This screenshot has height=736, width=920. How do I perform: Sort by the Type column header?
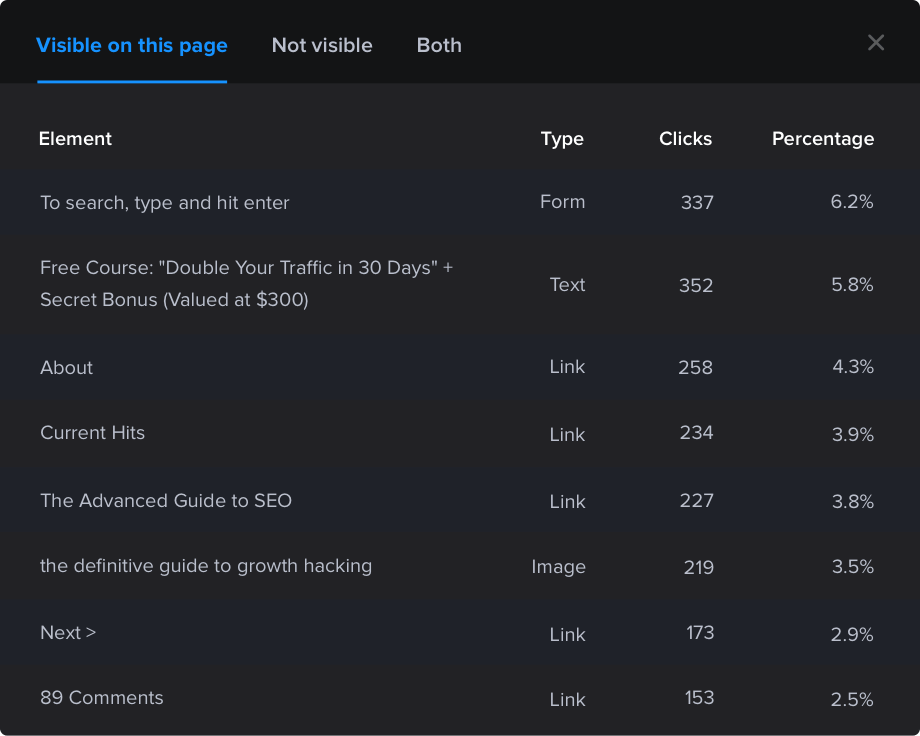pos(562,139)
